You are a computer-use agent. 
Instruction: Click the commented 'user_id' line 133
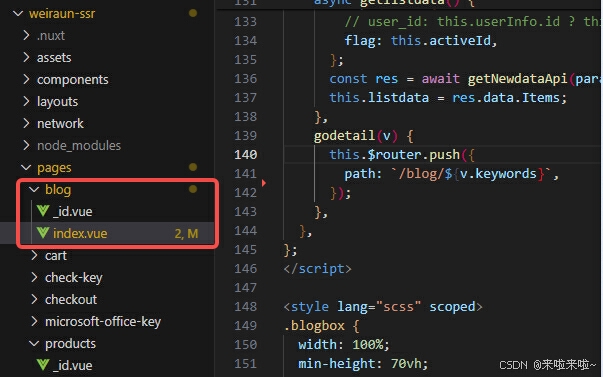[473, 22]
